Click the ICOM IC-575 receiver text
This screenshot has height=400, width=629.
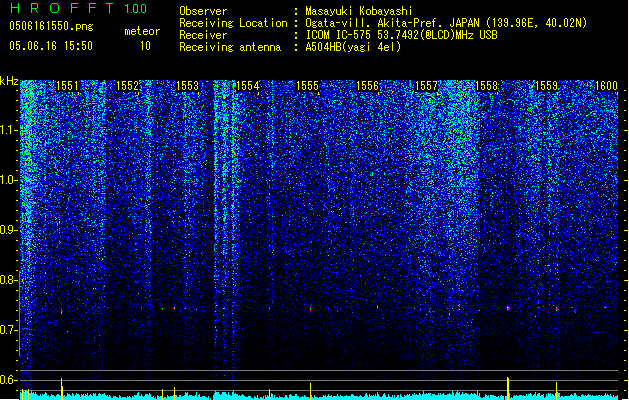[x=401, y=35]
